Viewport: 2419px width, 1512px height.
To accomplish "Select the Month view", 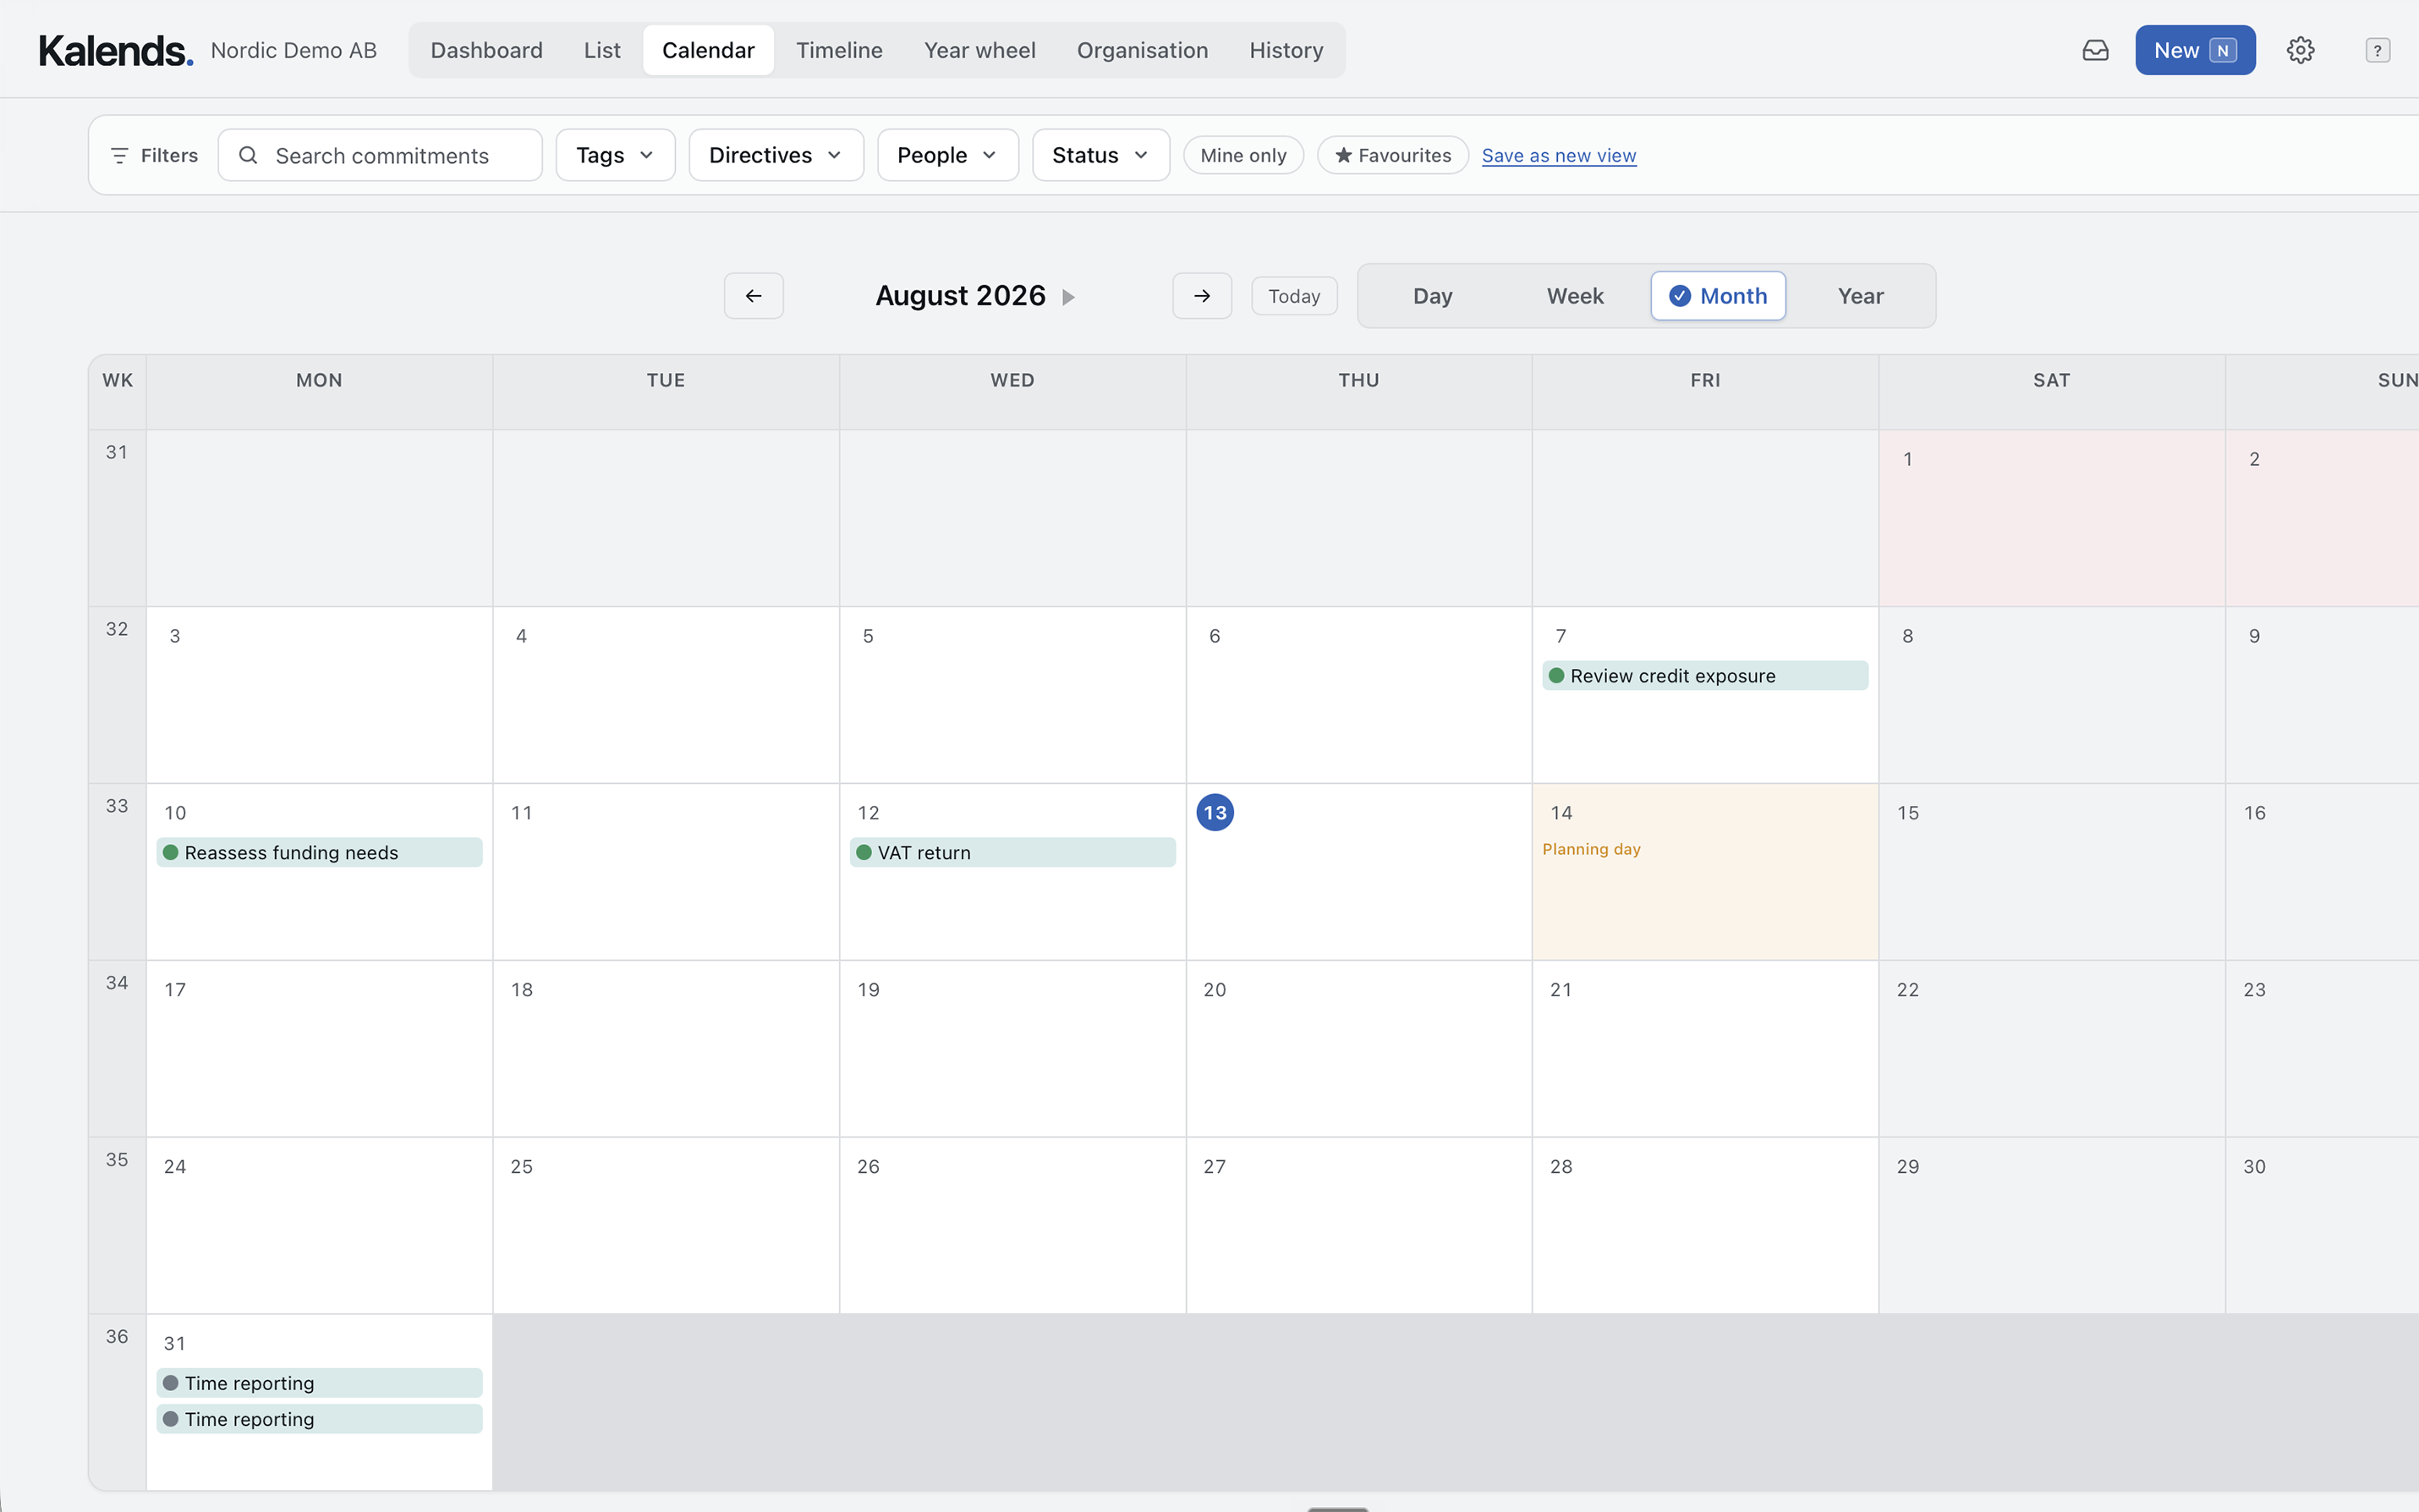I will point(1717,296).
